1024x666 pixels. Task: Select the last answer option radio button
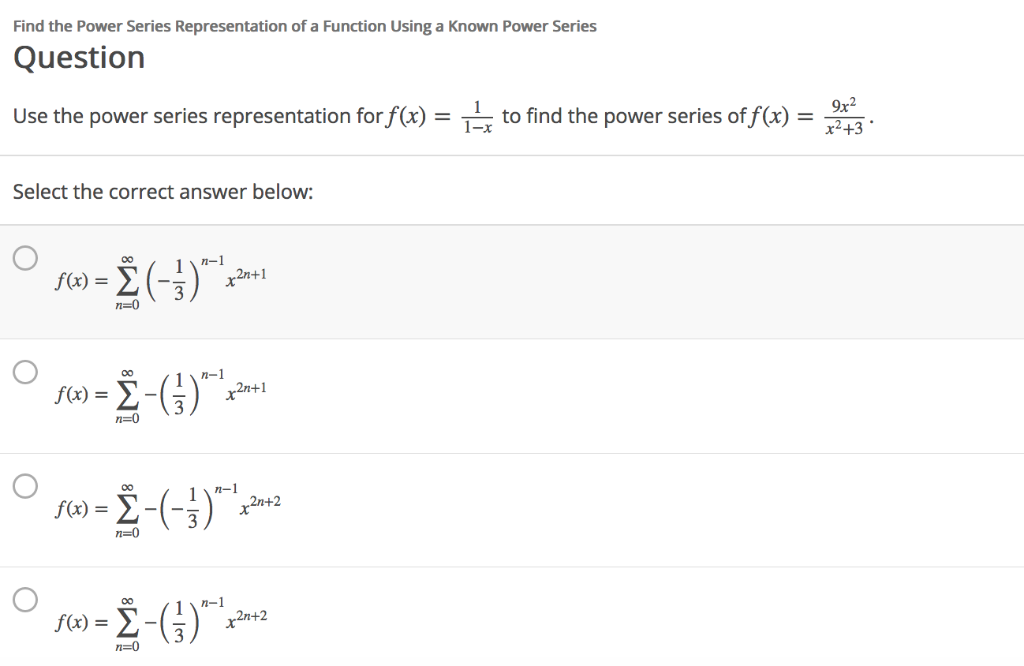pyautogui.click(x=23, y=600)
